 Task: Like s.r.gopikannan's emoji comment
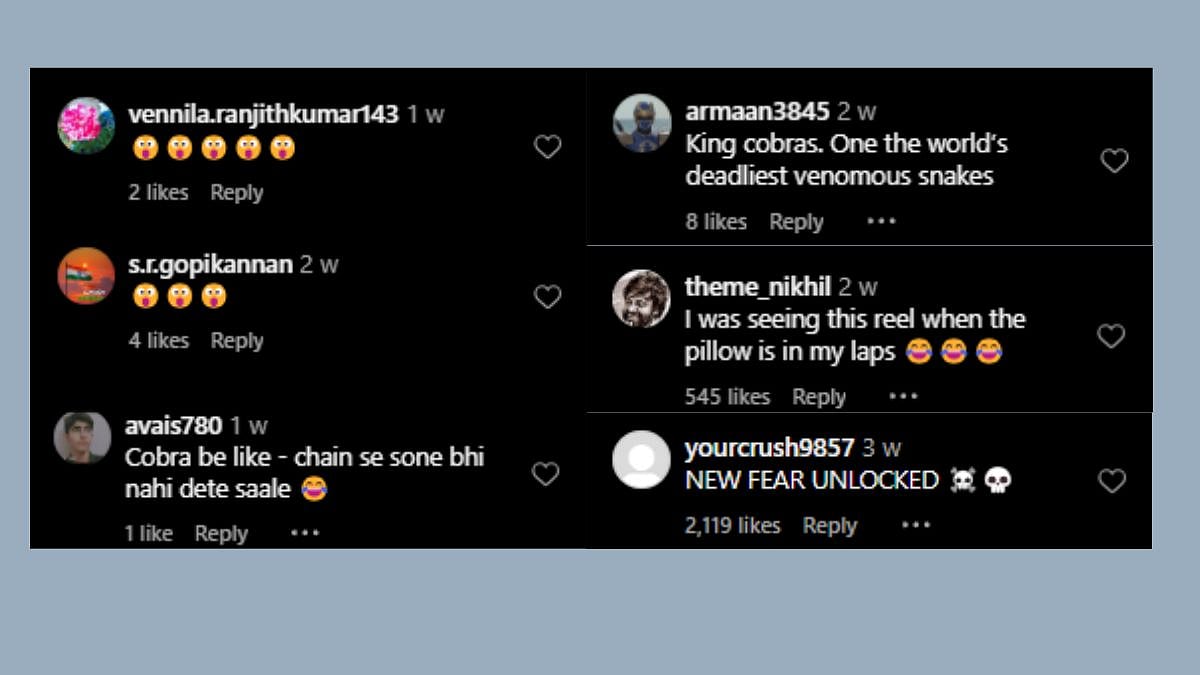click(547, 297)
